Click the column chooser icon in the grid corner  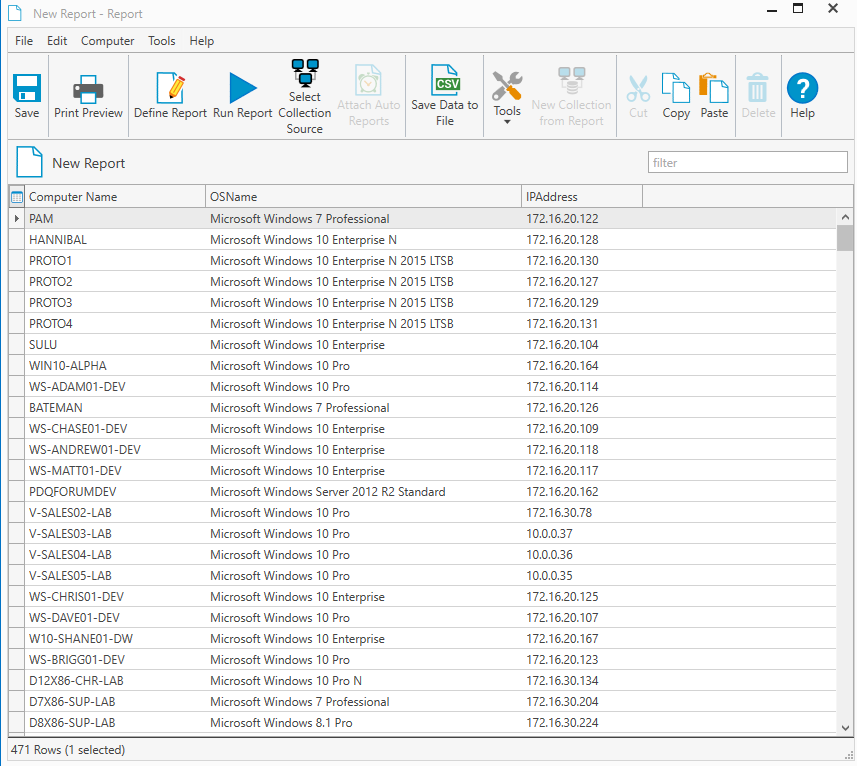coord(16,196)
